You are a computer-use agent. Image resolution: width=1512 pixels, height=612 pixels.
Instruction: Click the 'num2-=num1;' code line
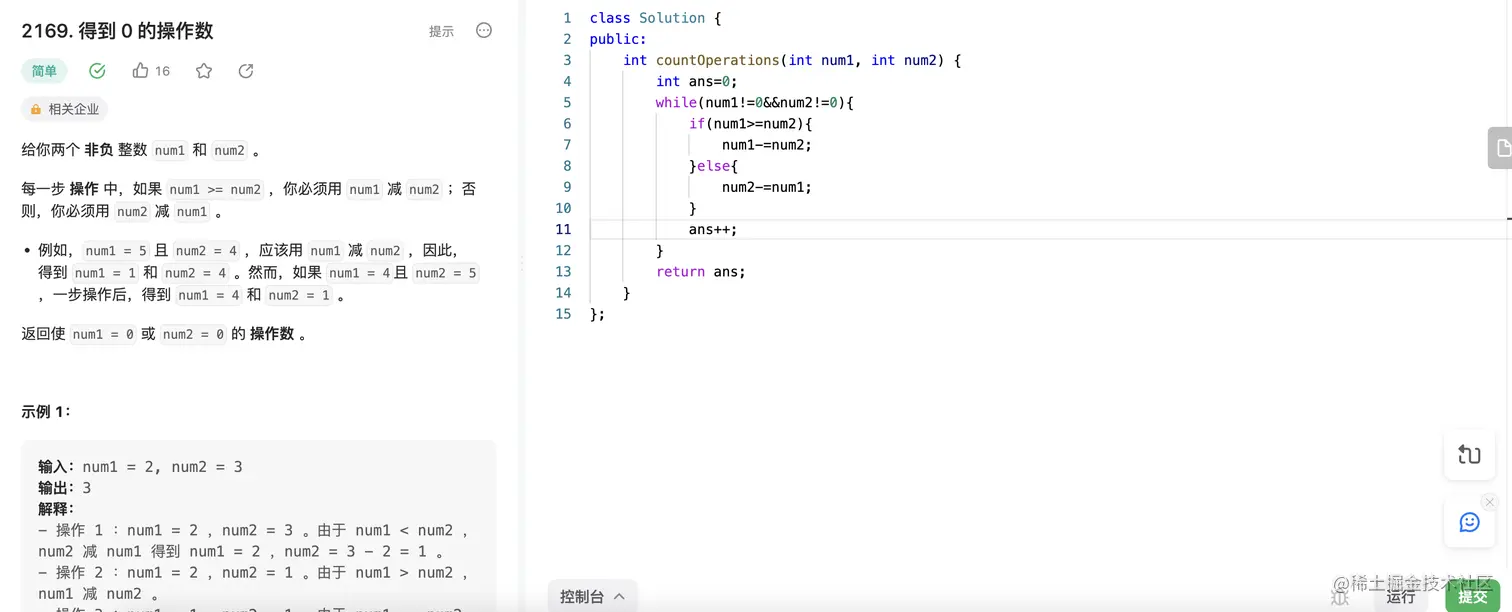pos(767,187)
